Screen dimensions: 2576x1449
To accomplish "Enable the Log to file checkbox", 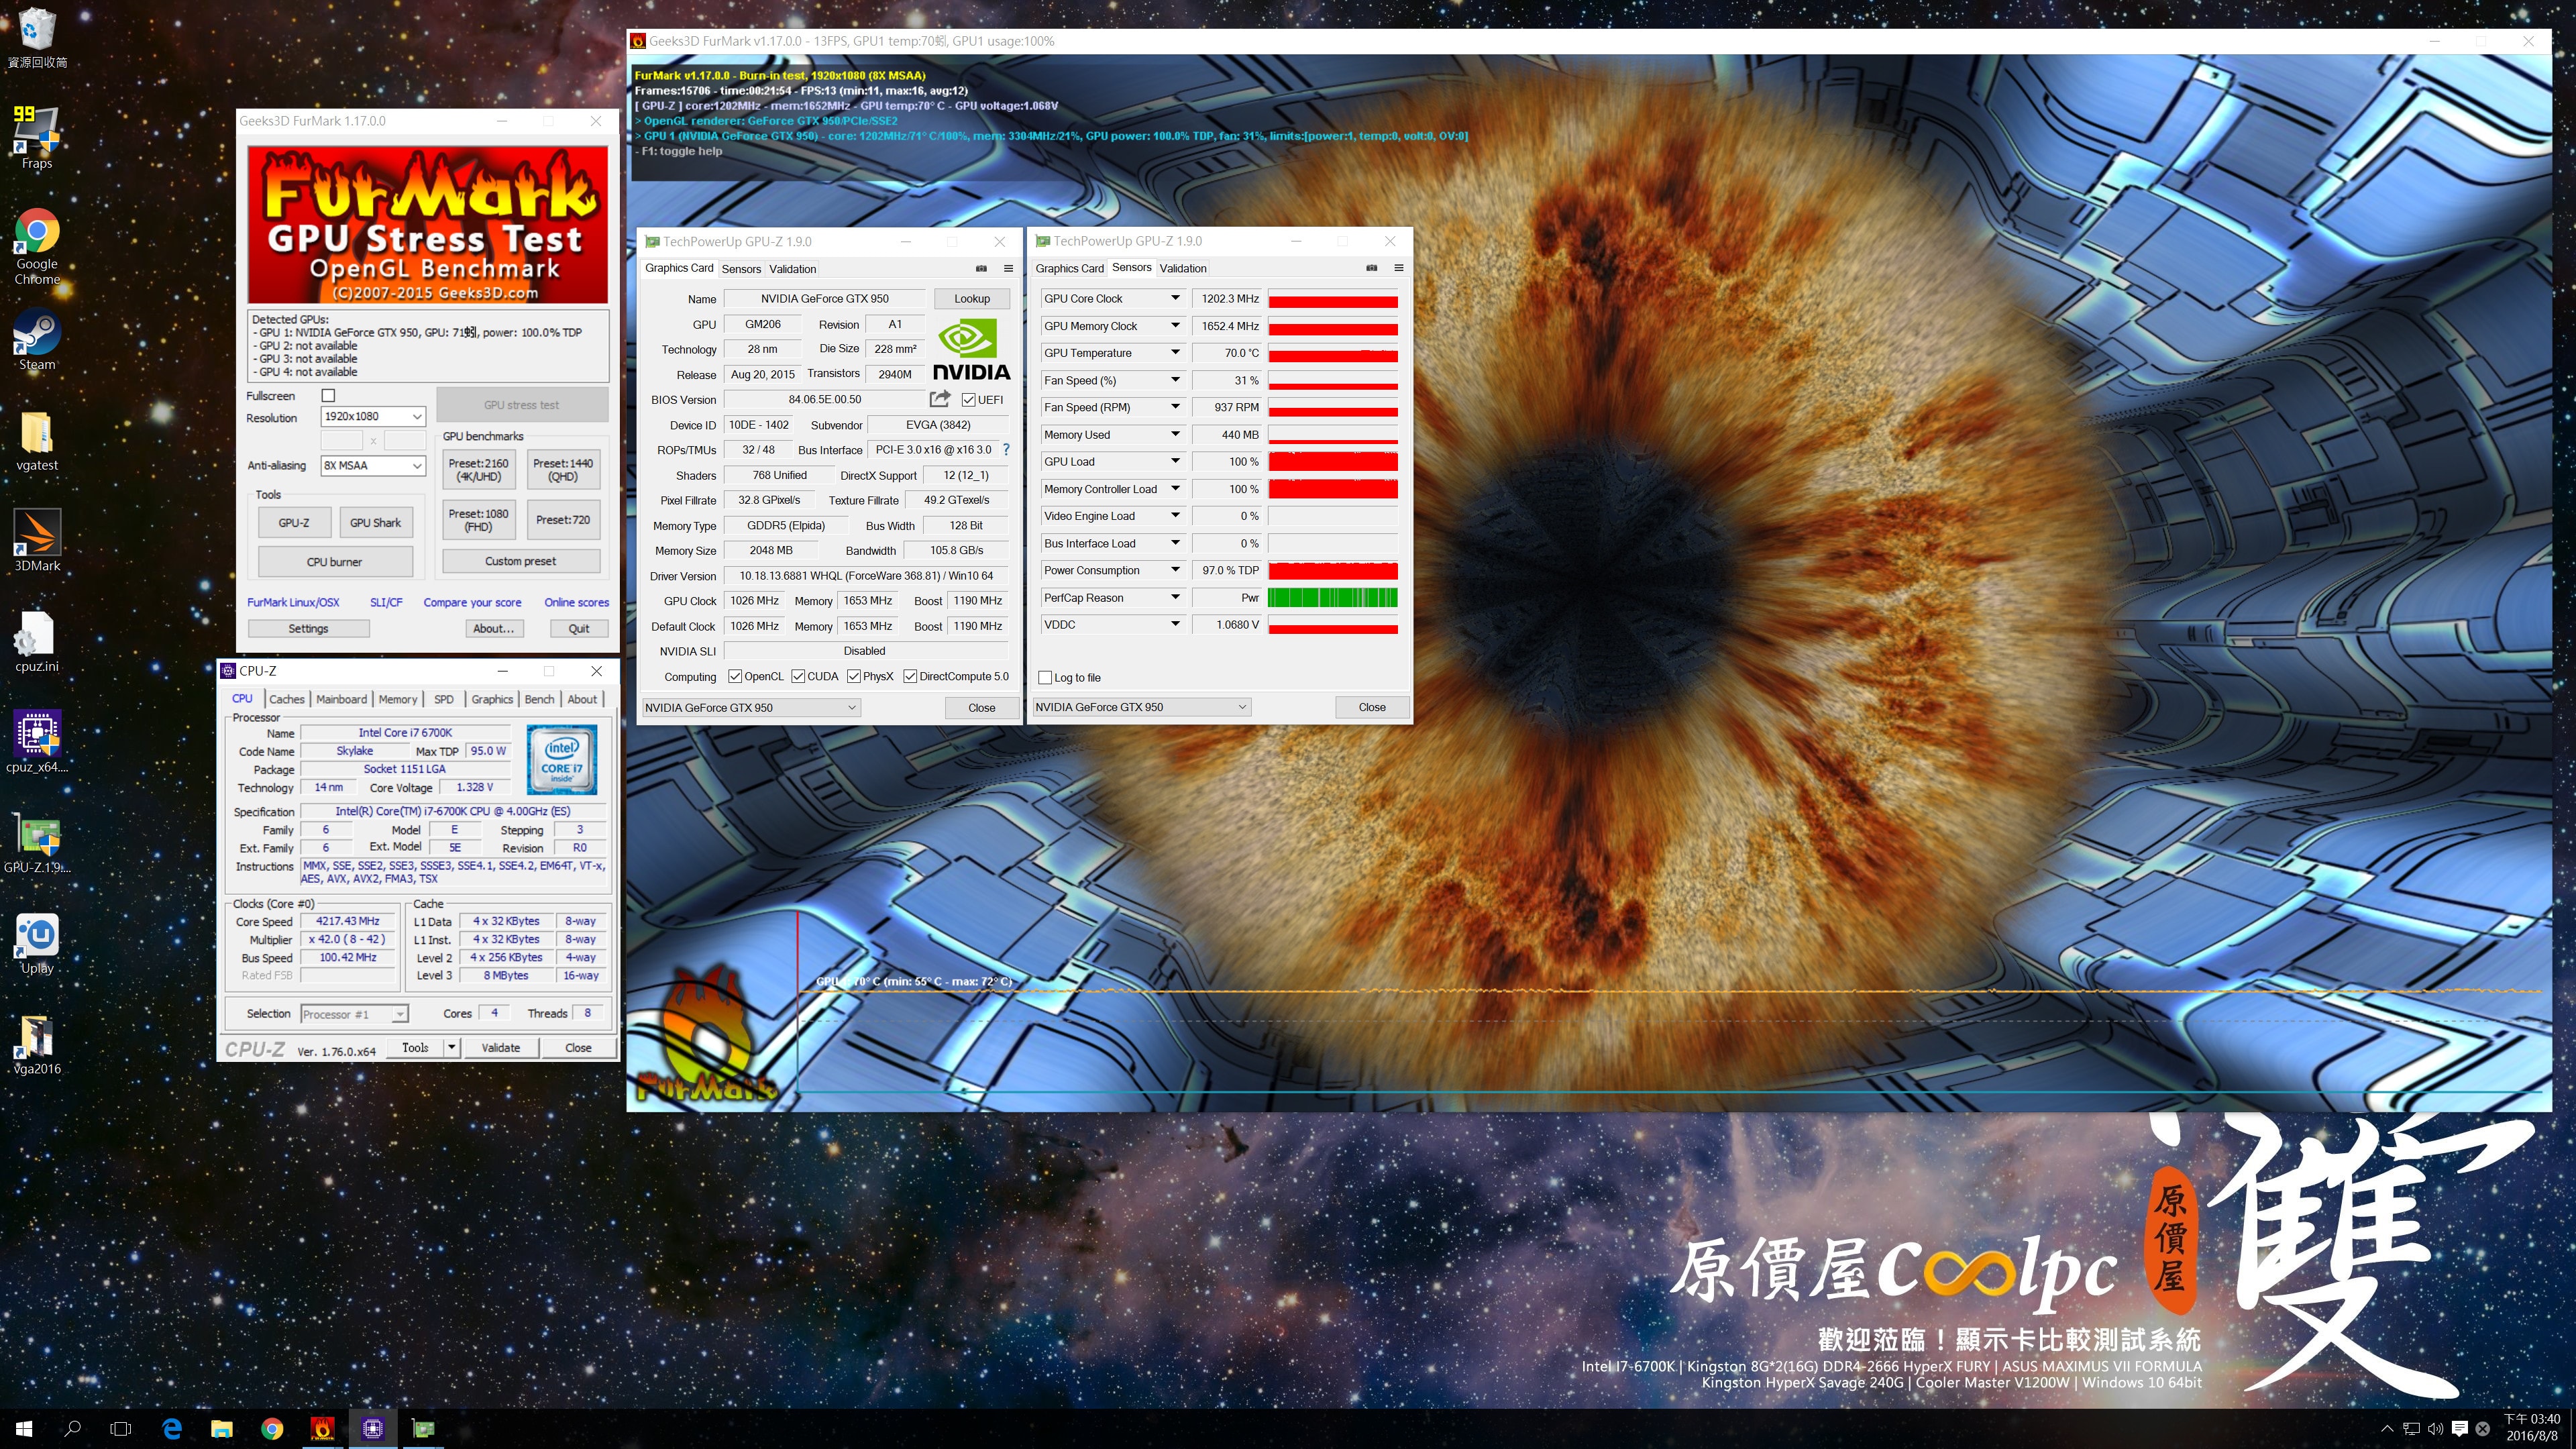I will tap(1045, 678).
